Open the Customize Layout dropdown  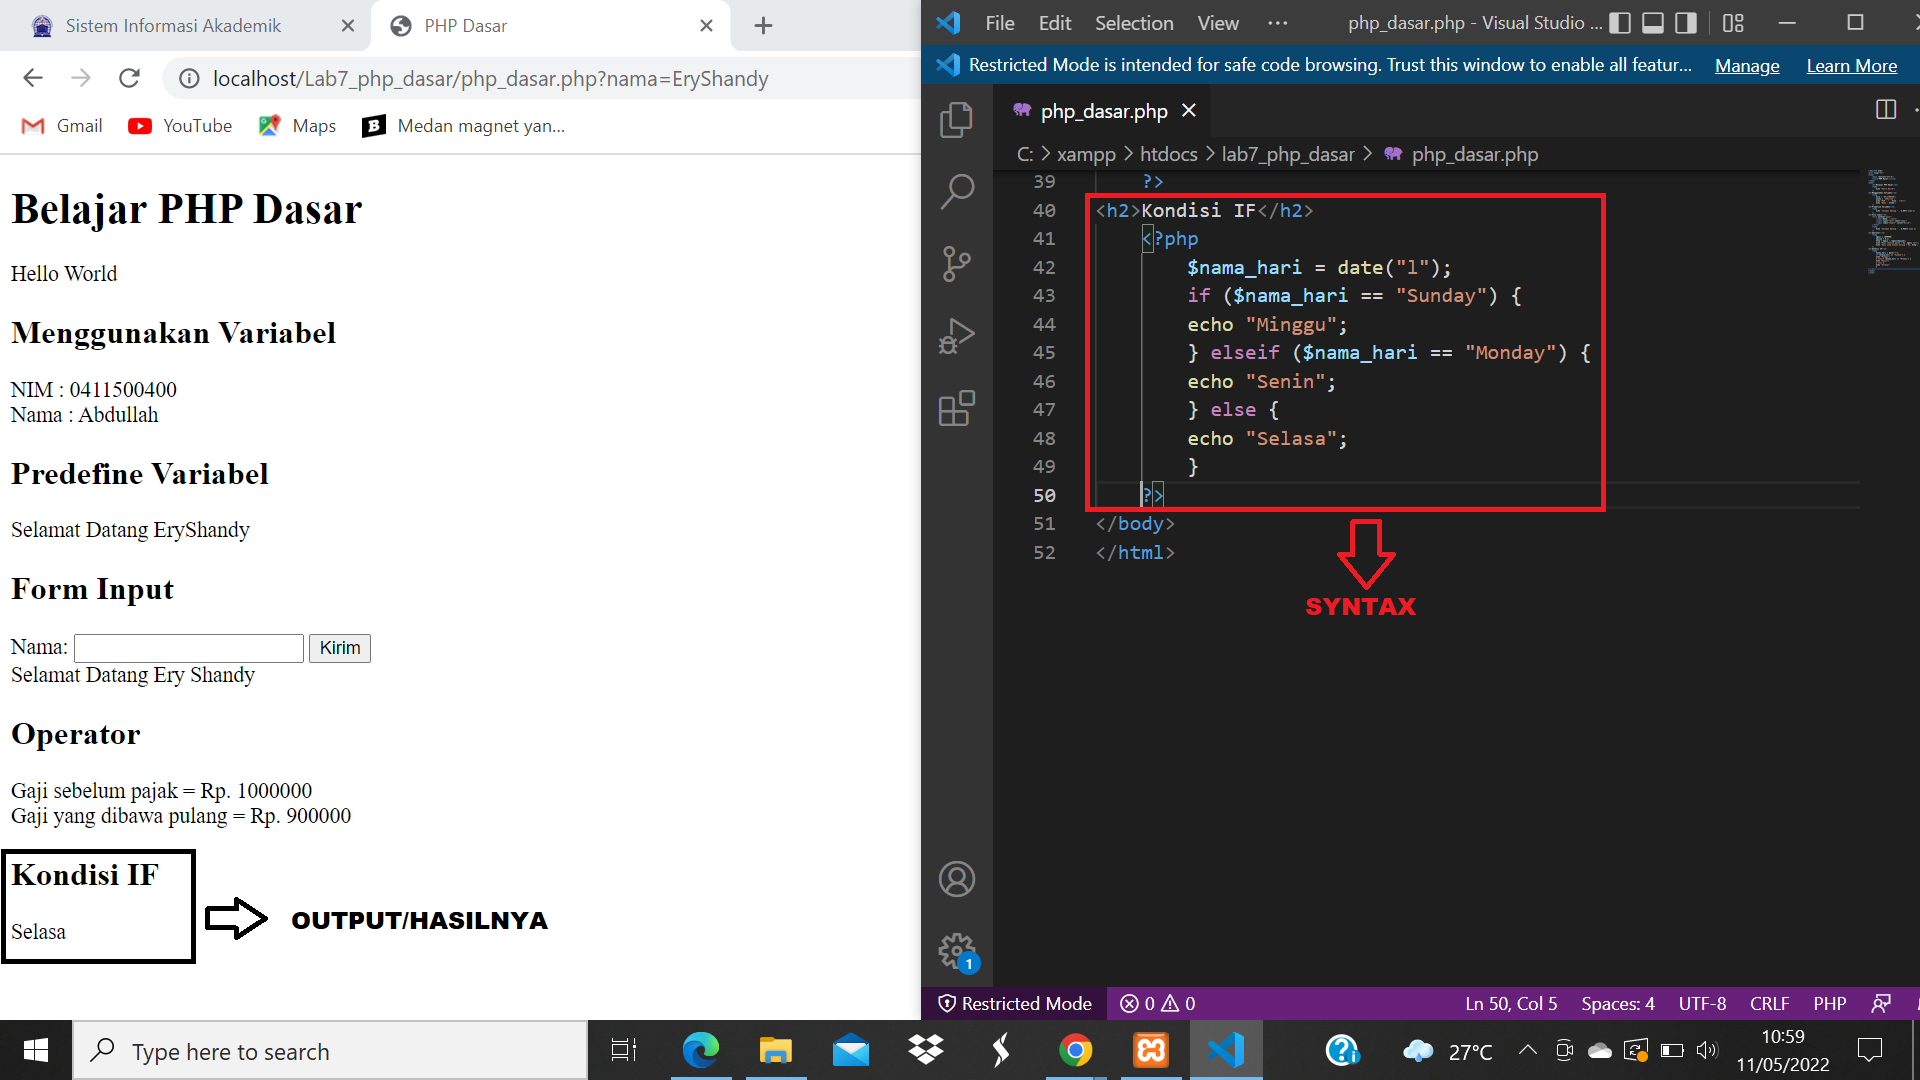1733,22
